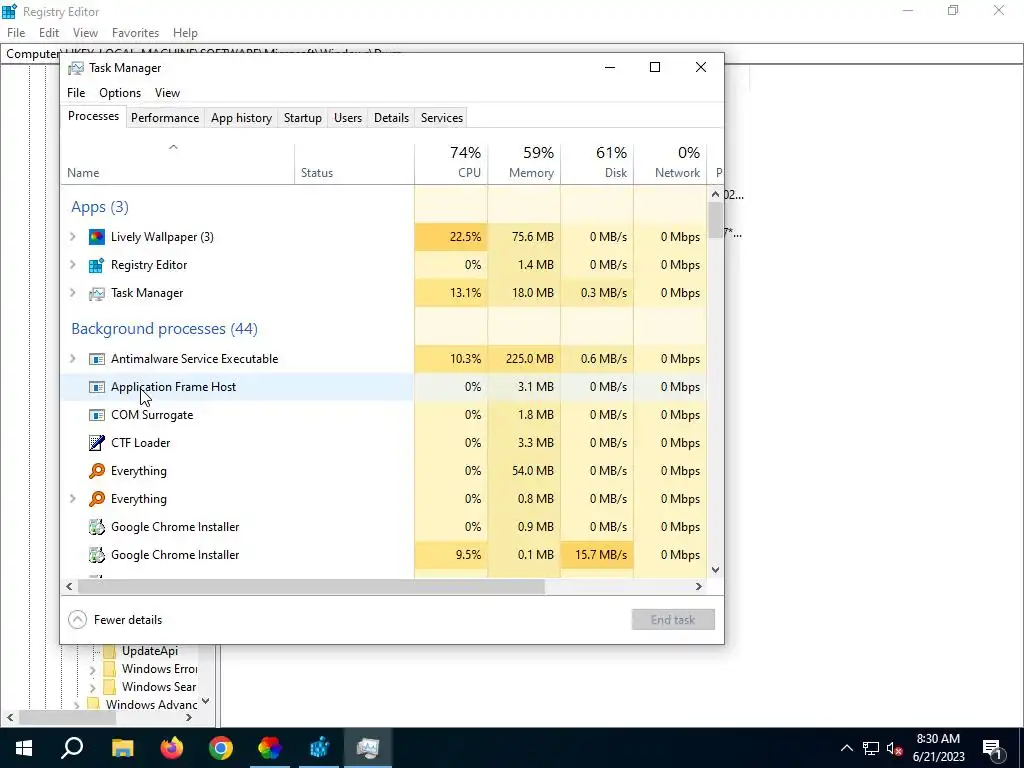Switch to Registry Editor via taskbar icon

(319, 748)
